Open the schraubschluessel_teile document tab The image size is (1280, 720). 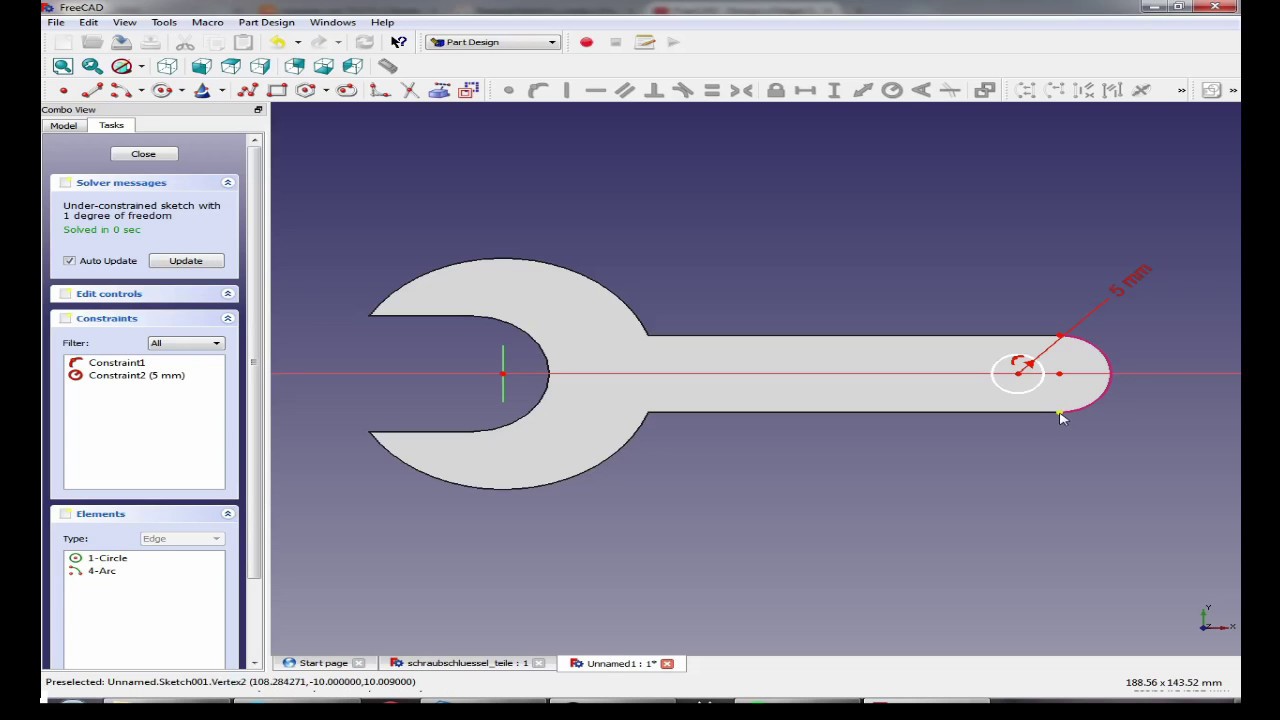(x=467, y=663)
